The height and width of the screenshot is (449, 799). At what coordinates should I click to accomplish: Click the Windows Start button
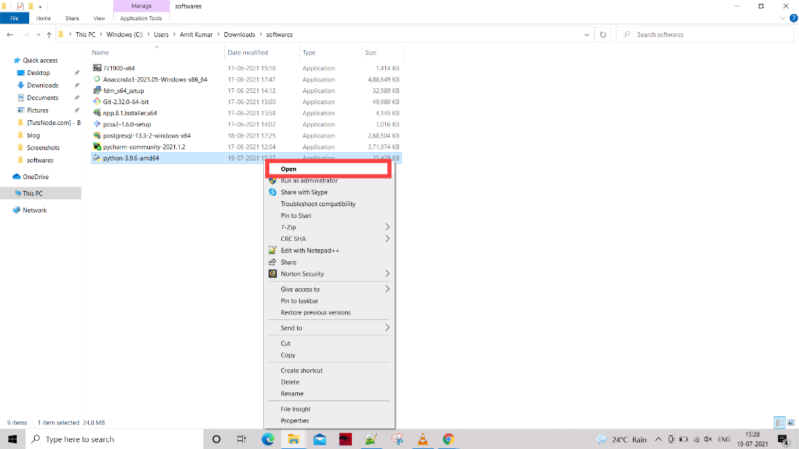(12, 439)
